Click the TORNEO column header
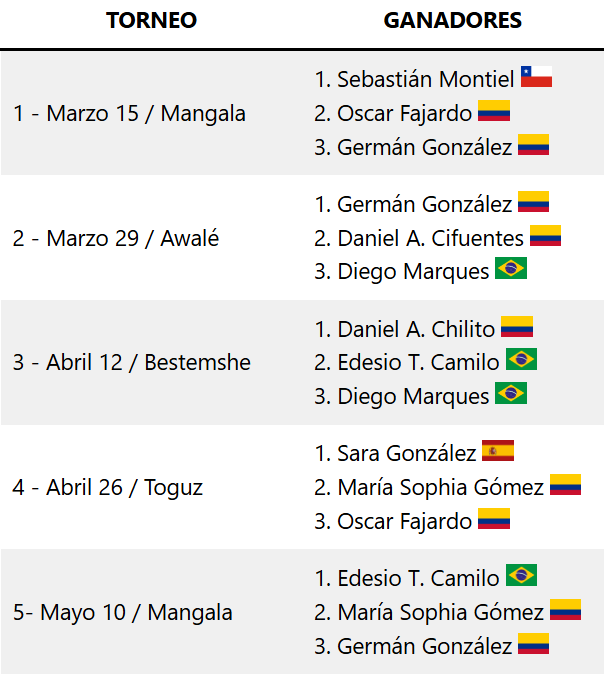Image resolution: width=605 pixels, height=674 pixels. coord(151,20)
